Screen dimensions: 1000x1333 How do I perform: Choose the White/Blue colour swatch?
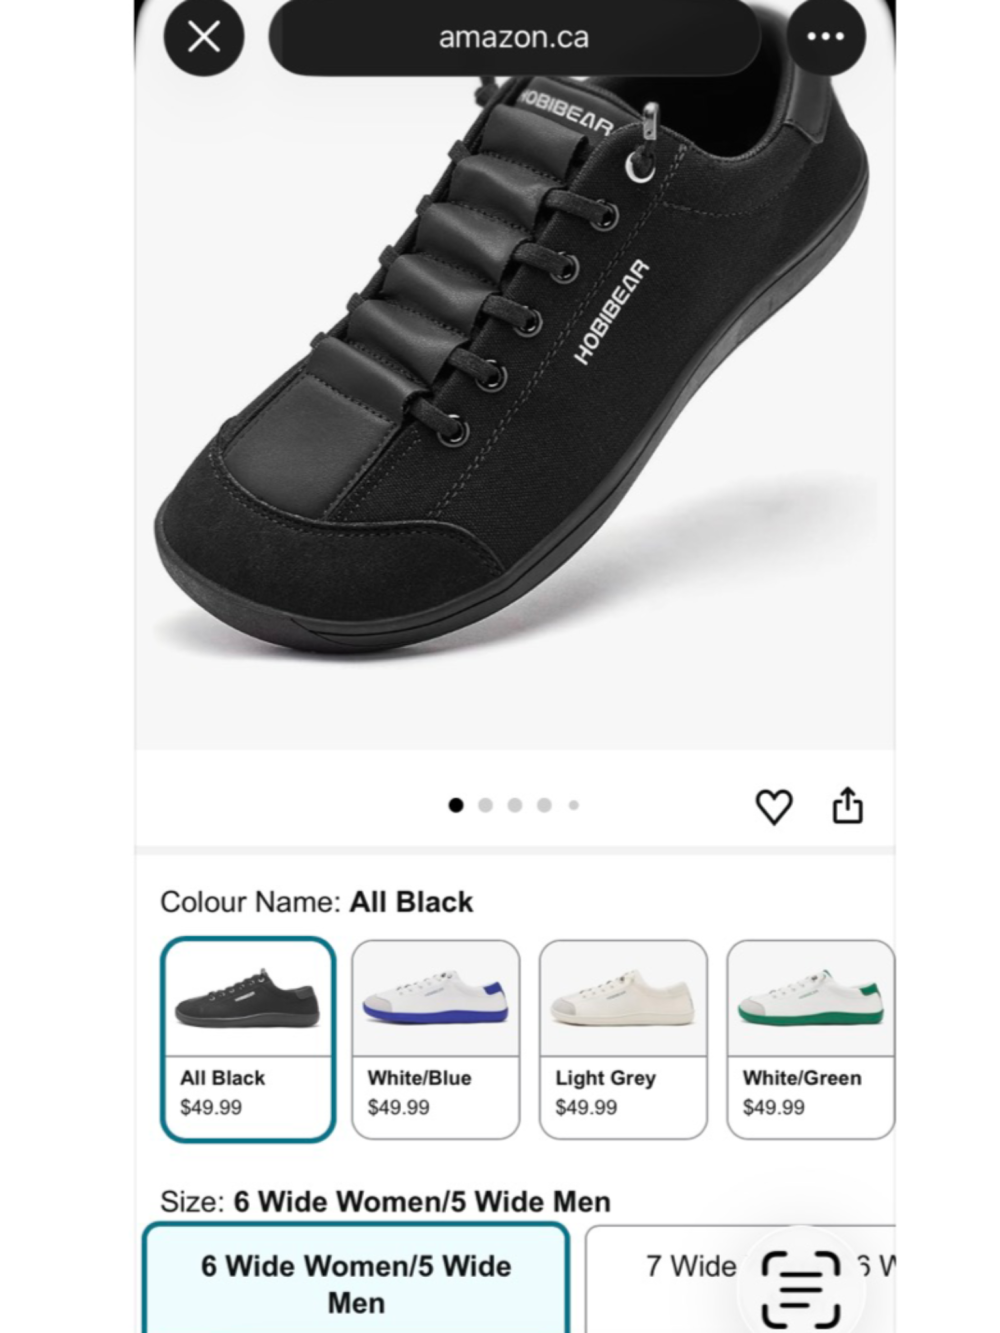pyautogui.click(x=435, y=1039)
